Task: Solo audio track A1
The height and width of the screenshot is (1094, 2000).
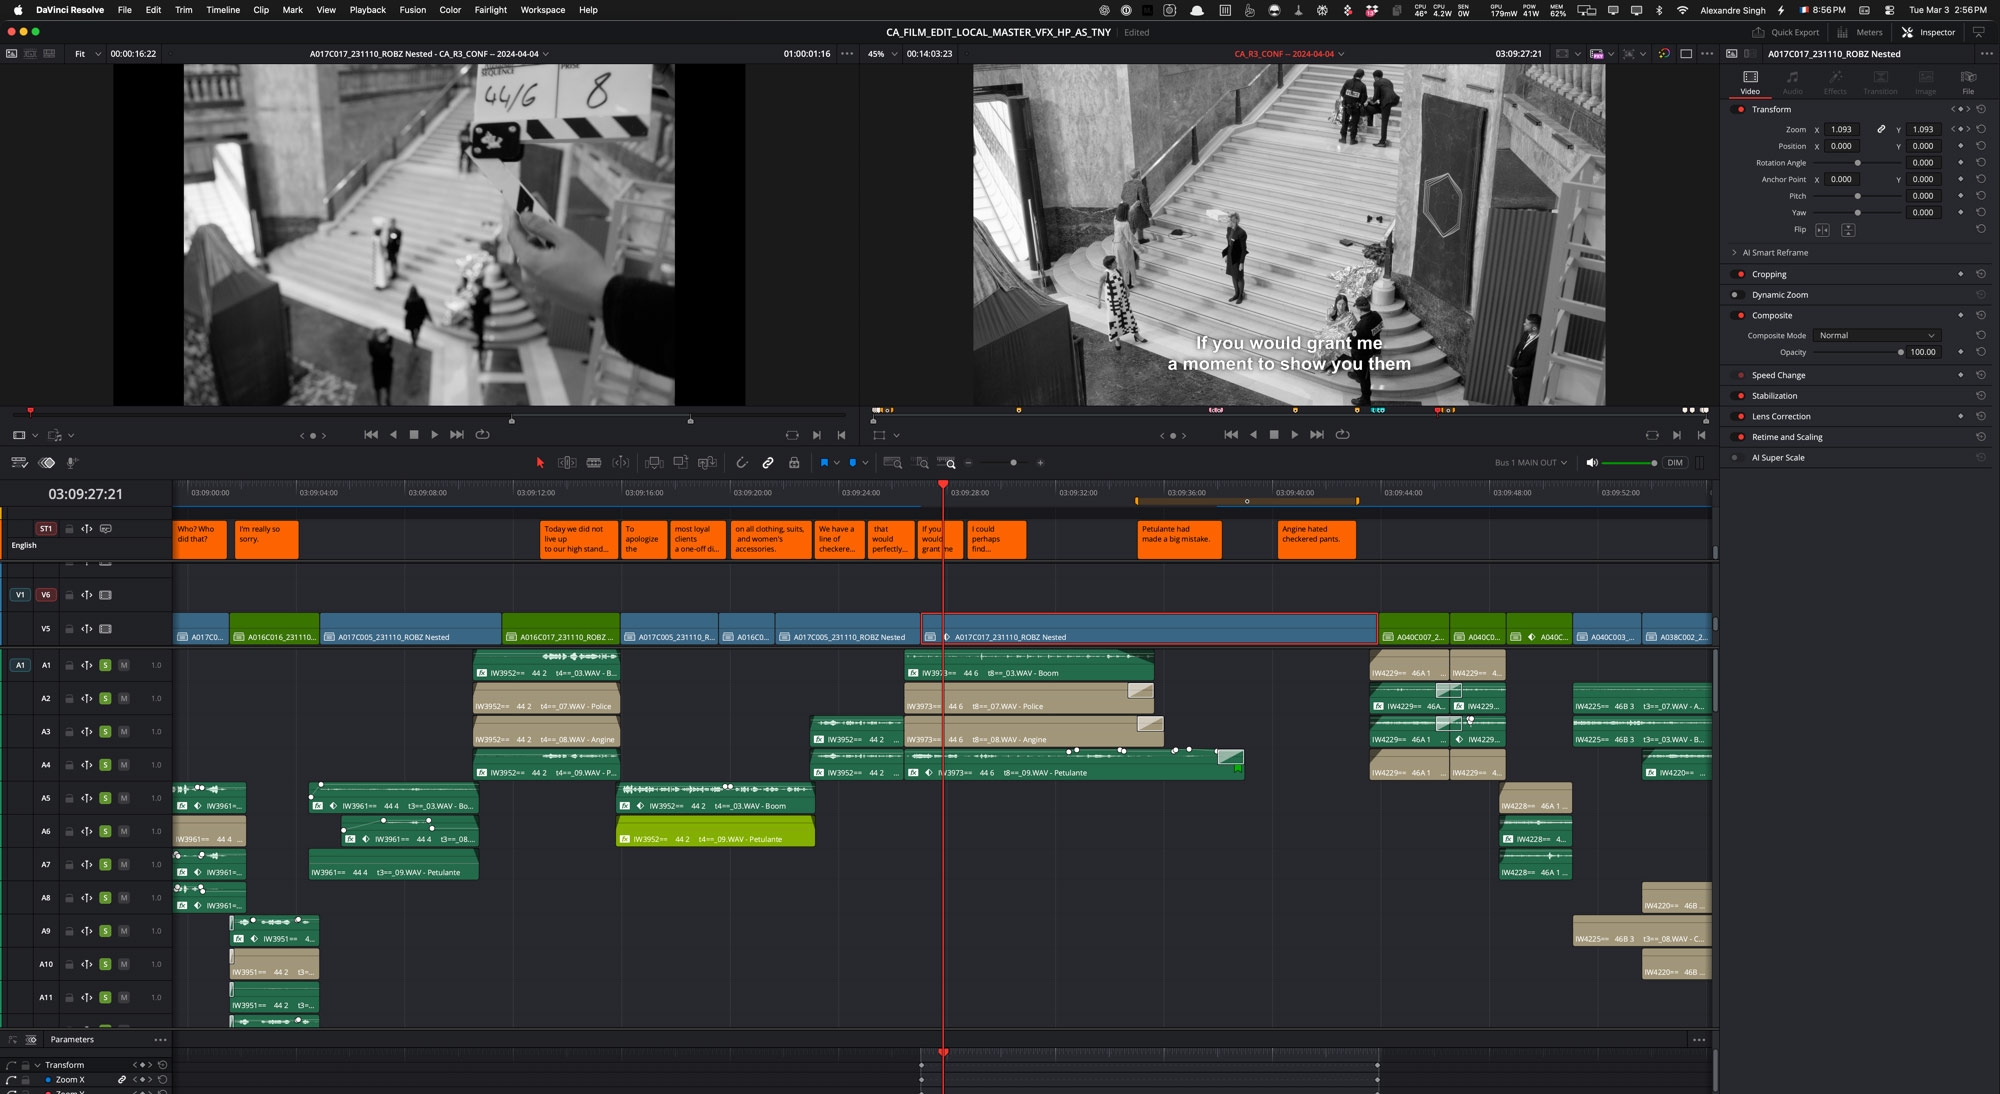Action: tap(105, 666)
